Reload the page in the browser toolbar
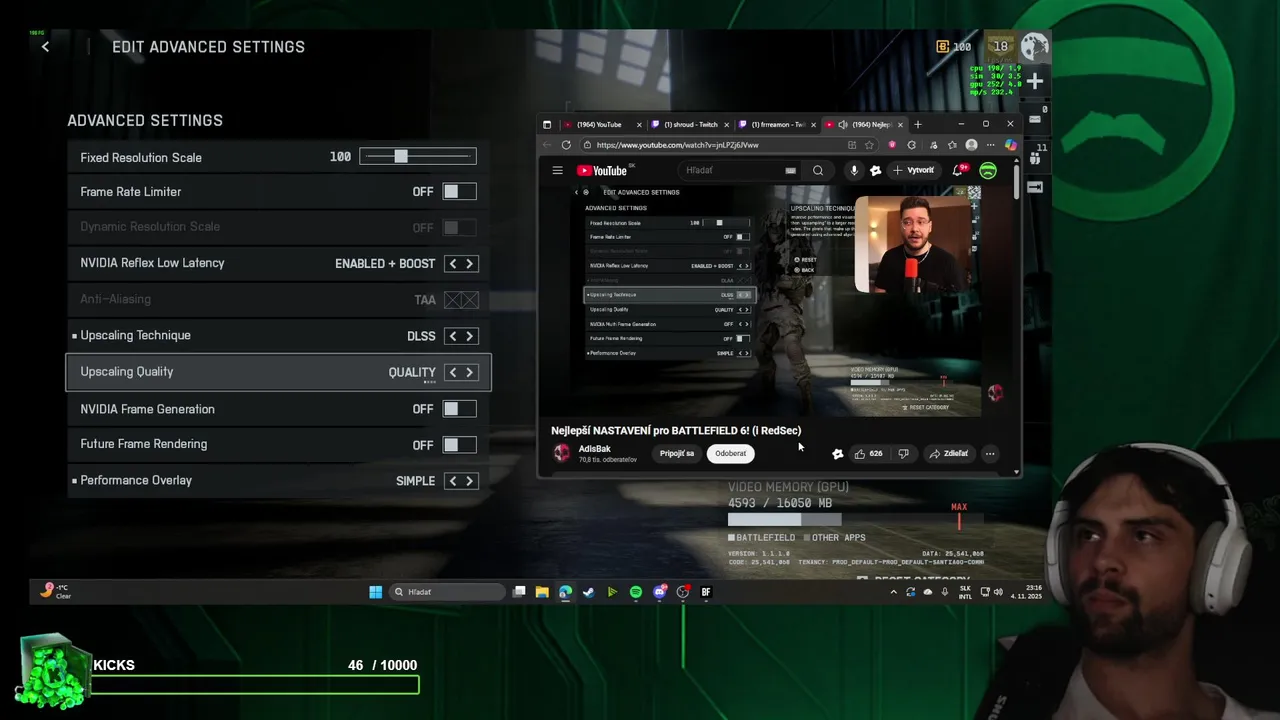The height and width of the screenshot is (720, 1280). (x=566, y=145)
